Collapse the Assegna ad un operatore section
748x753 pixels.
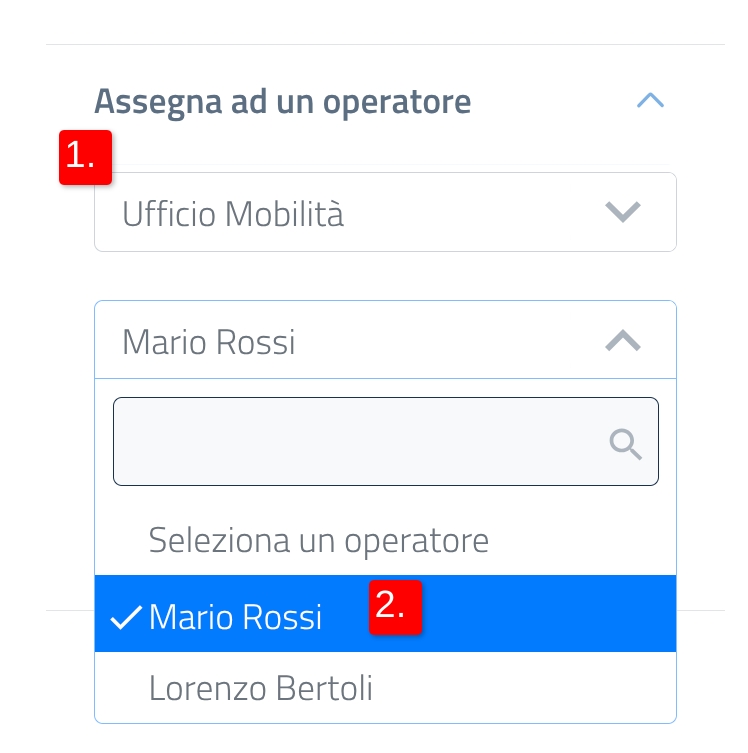click(x=650, y=100)
